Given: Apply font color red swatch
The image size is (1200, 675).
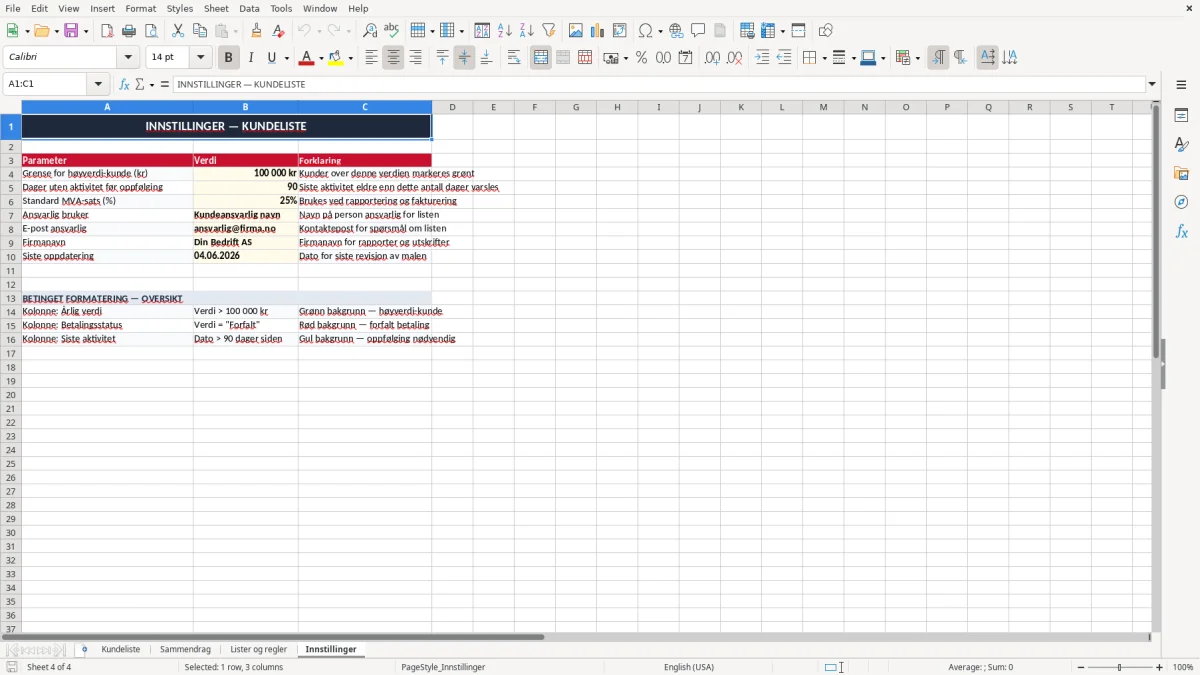Looking at the screenshot, I should click(x=306, y=58).
